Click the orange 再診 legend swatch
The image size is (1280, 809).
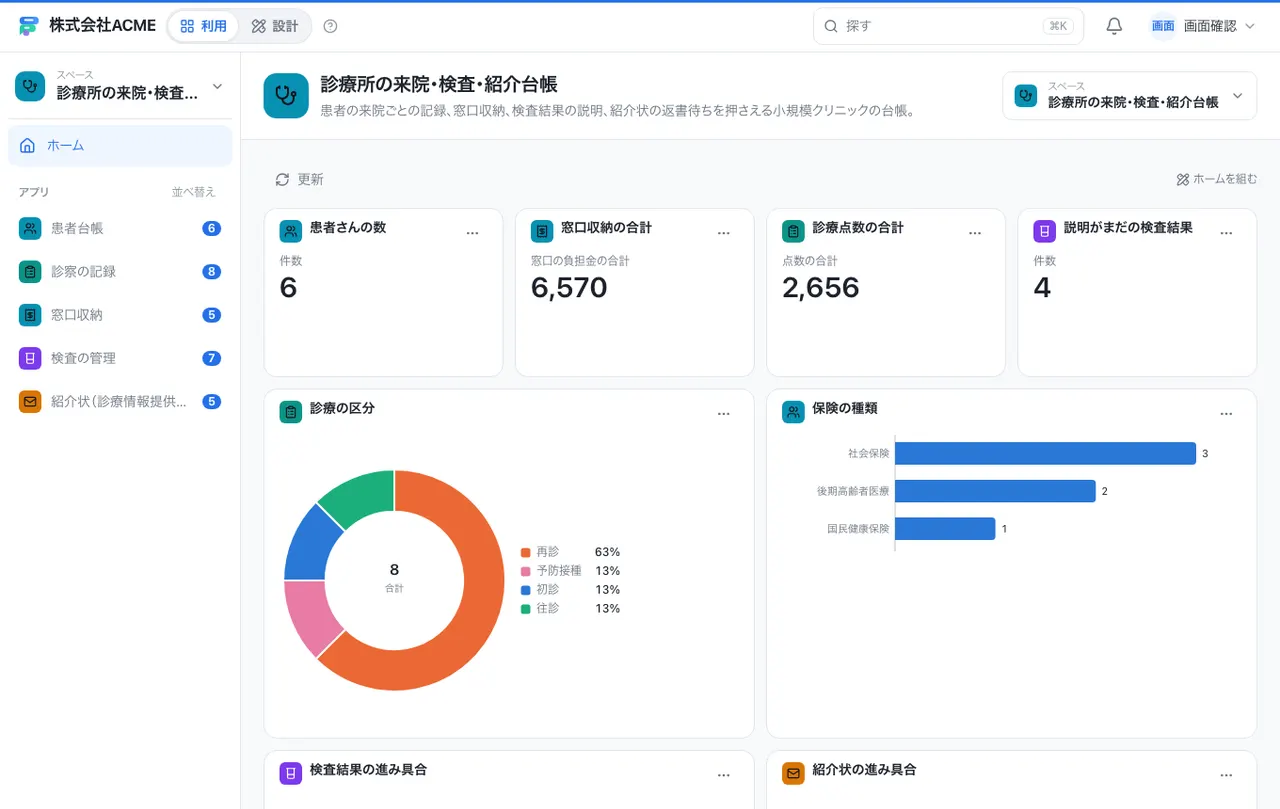pos(525,552)
